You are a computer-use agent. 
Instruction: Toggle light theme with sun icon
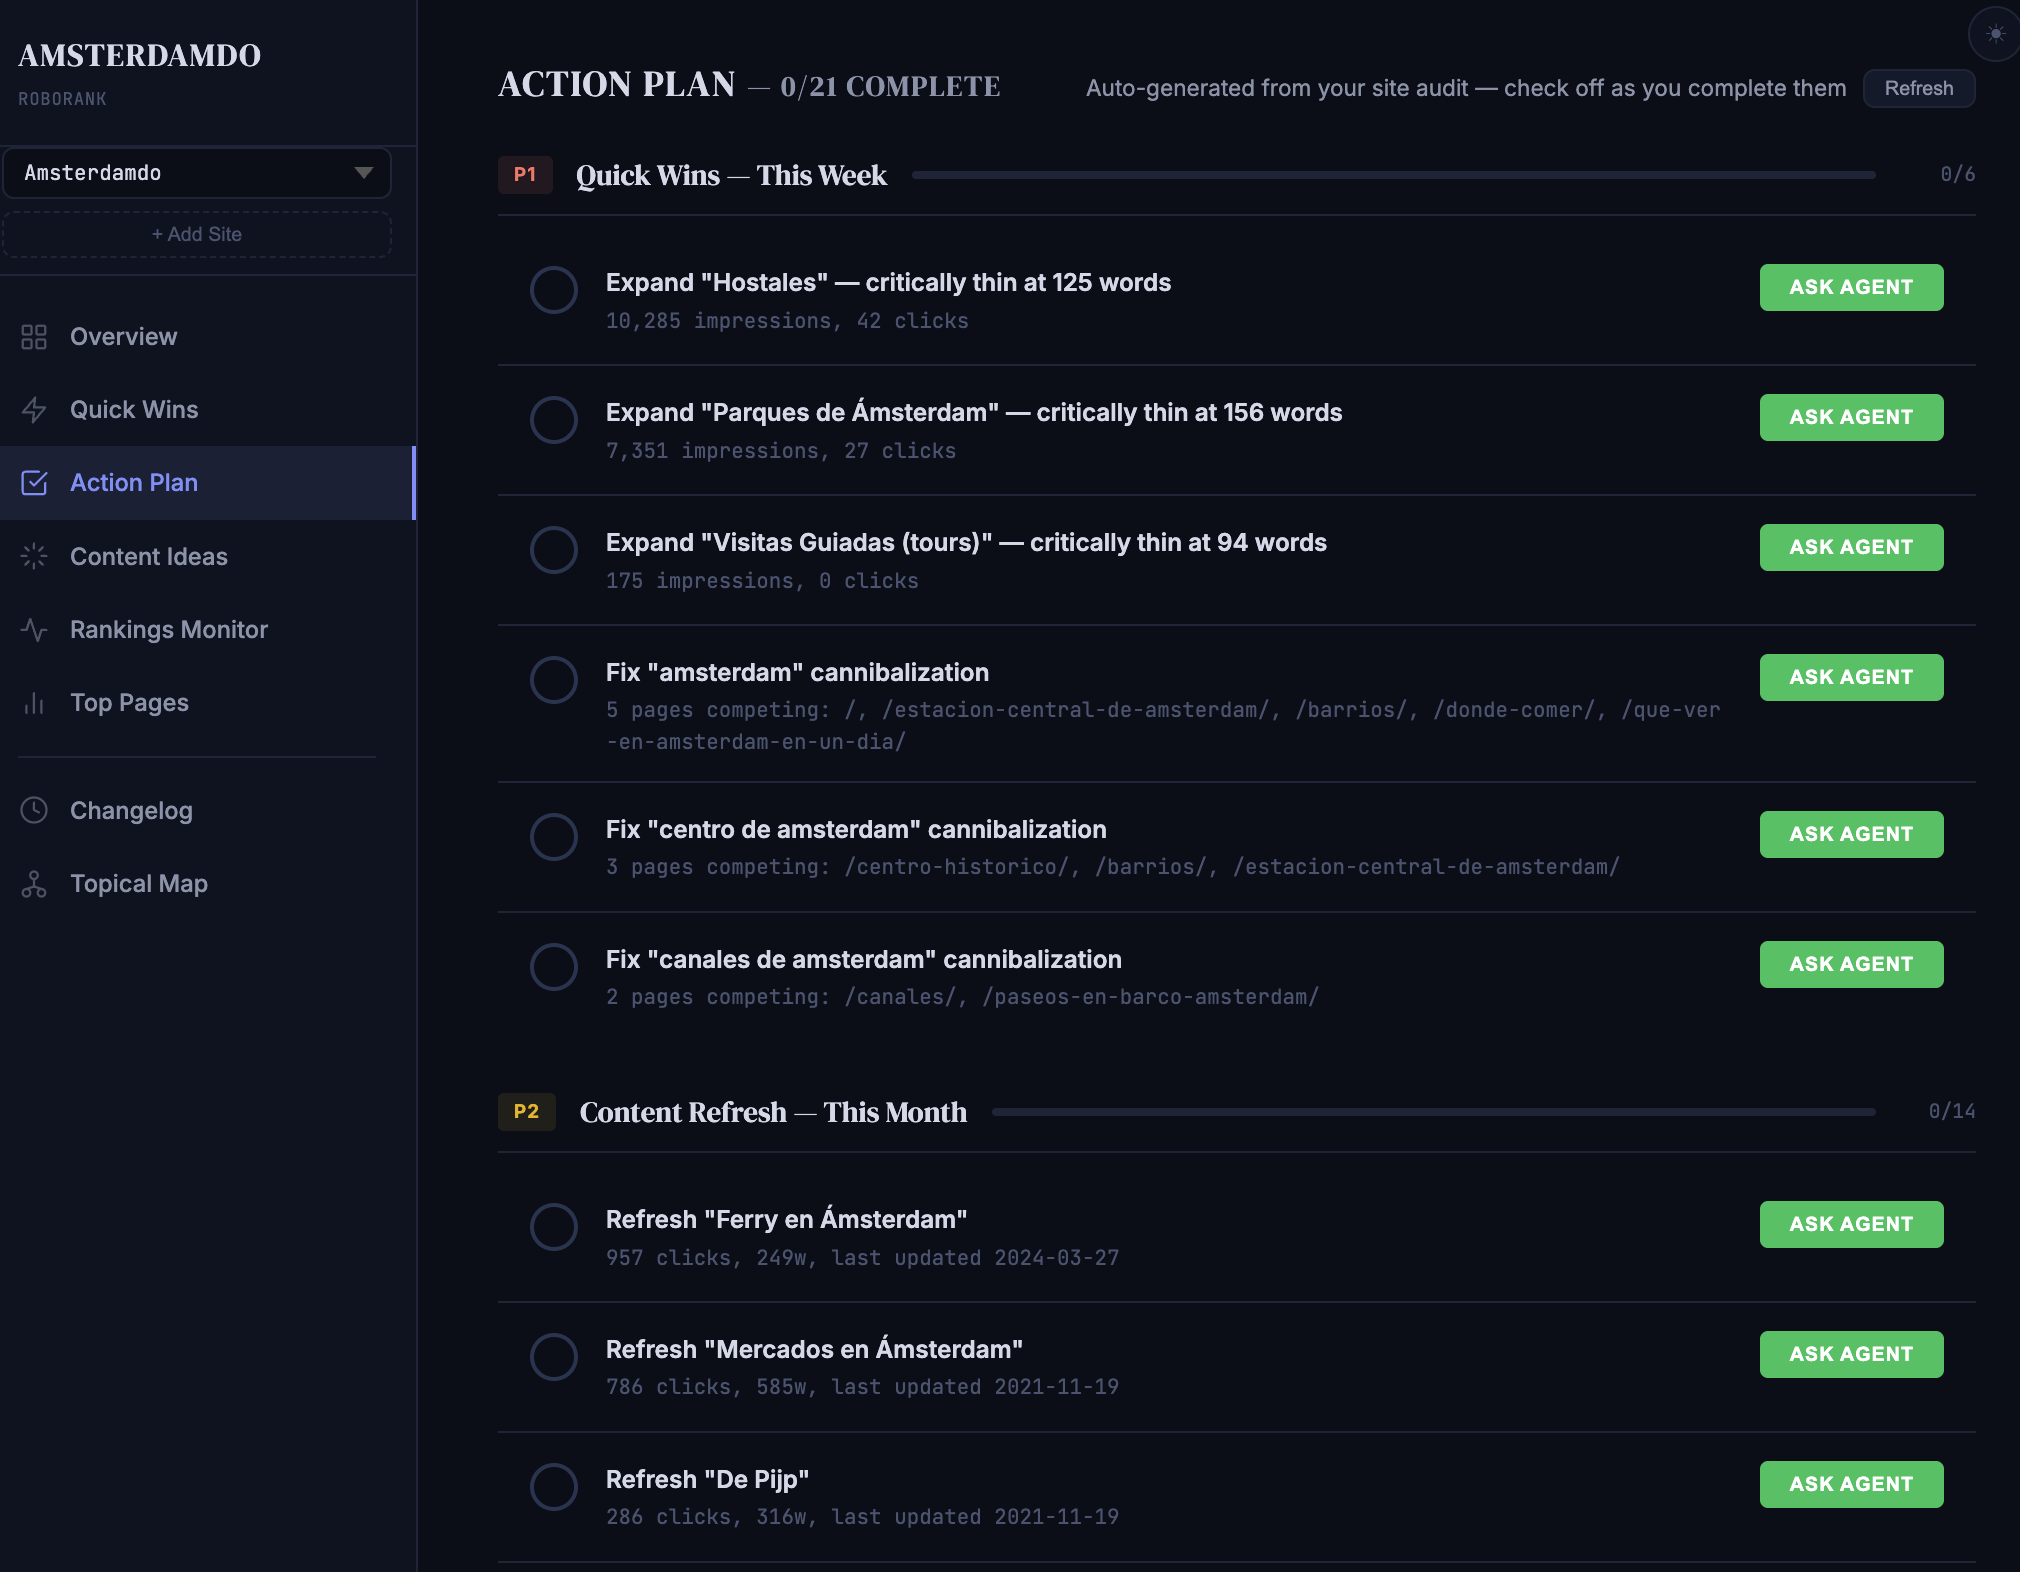pyautogui.click(x=1995, y=34)
